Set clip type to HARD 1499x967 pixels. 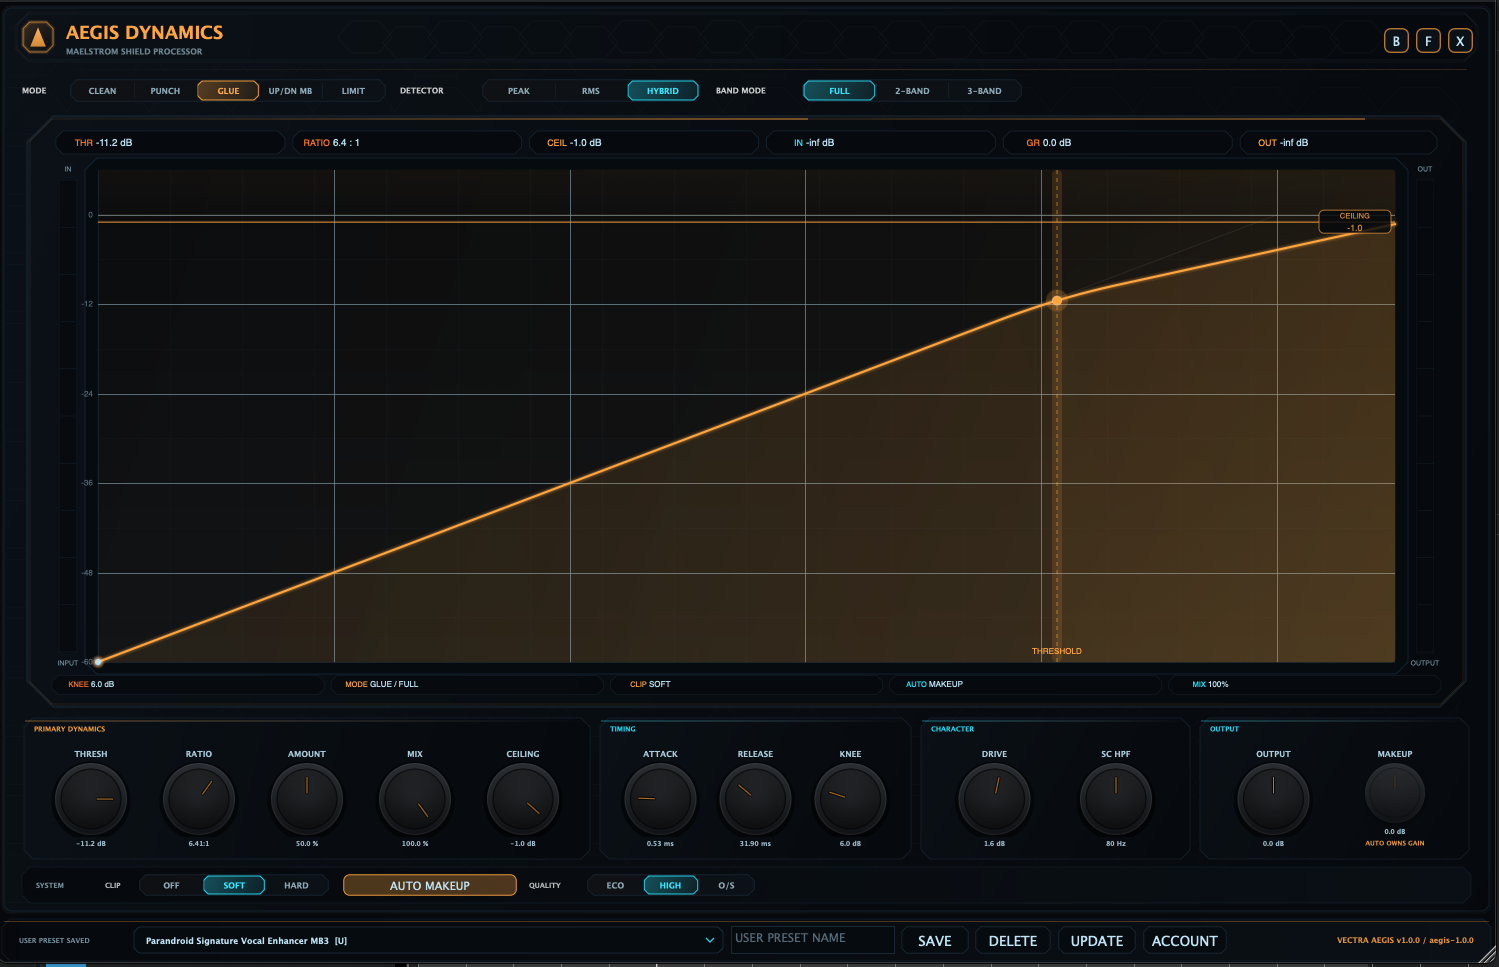(x=296, y=885)
